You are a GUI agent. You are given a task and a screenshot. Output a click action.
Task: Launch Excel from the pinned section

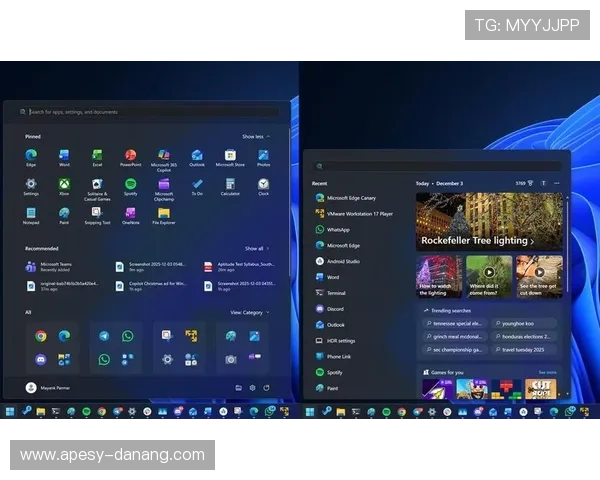coord(97,156)
